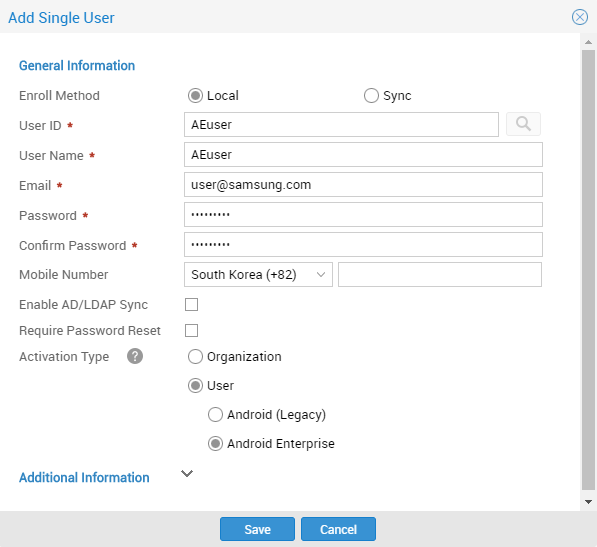Click the Email input field
The width and height of the screenshot is (597, 547).
coord(363,185)
